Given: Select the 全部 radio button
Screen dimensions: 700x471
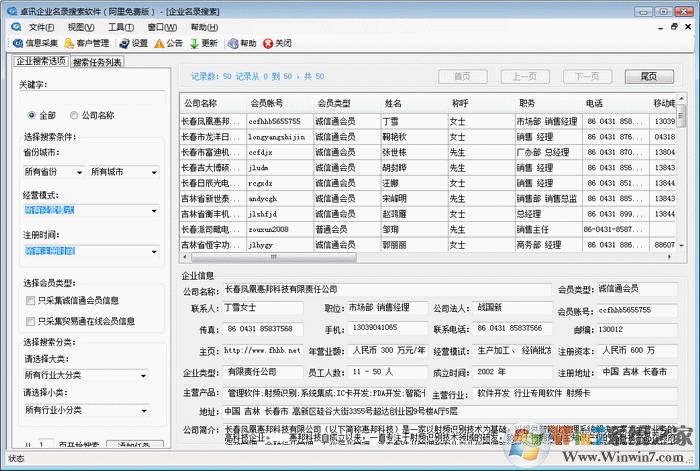Looking at the screenshot, I should [32, 115].
